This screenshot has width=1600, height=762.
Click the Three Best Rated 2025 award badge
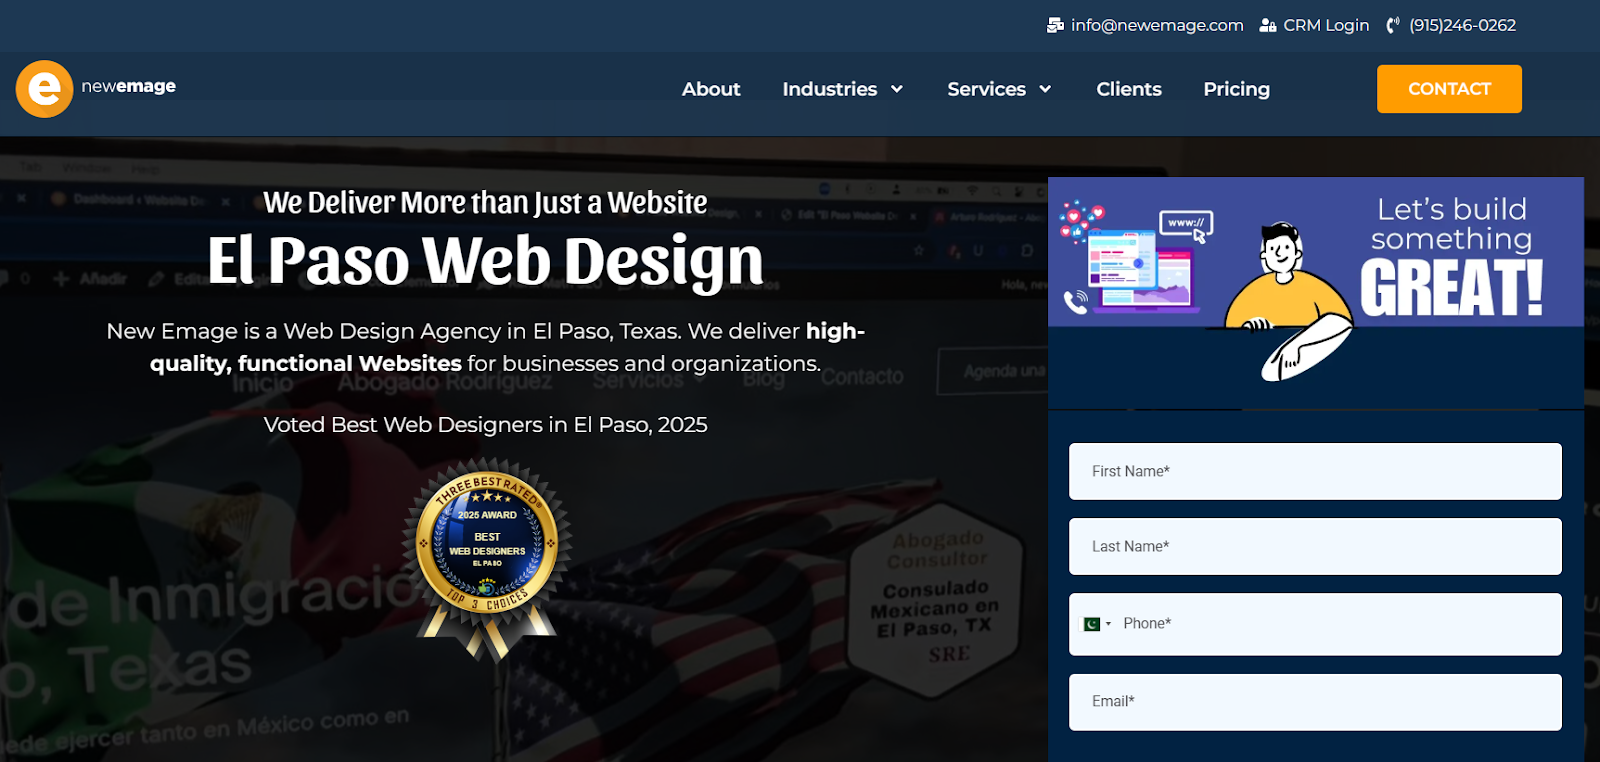point(487,558)
